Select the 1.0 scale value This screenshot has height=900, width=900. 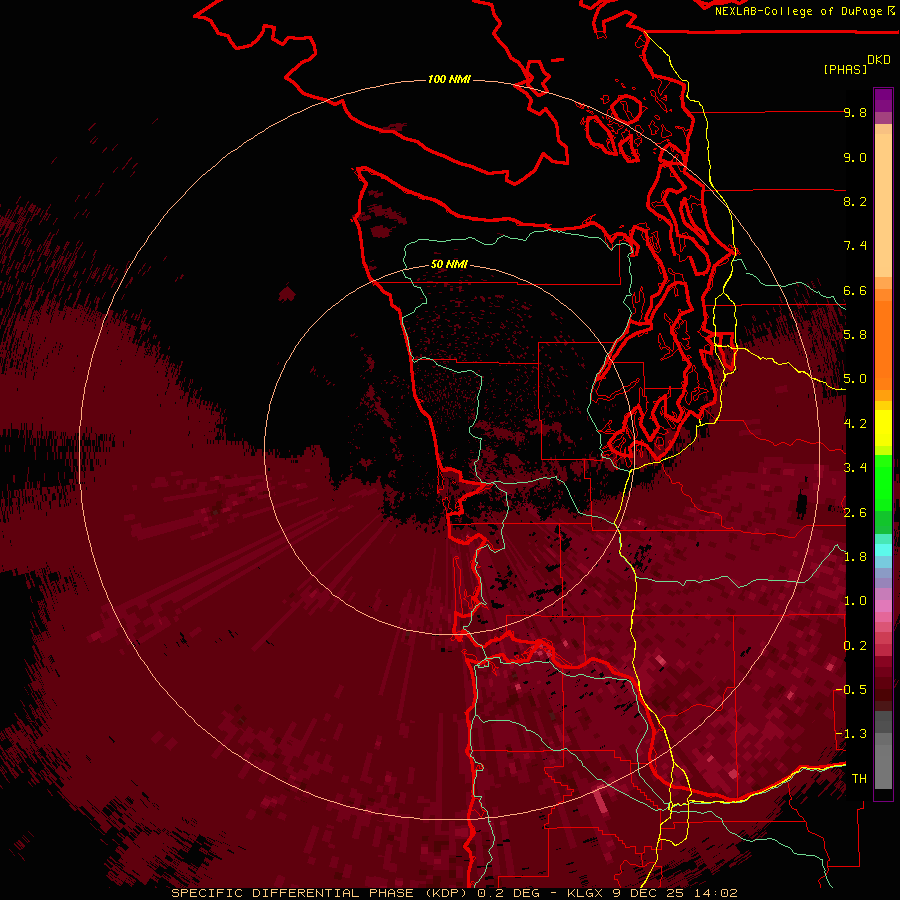tap(855, 601)
